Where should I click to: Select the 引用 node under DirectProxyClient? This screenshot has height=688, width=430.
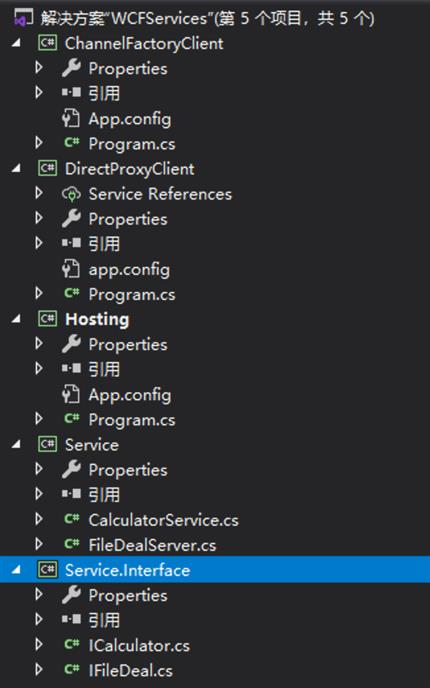coord(104,244)
